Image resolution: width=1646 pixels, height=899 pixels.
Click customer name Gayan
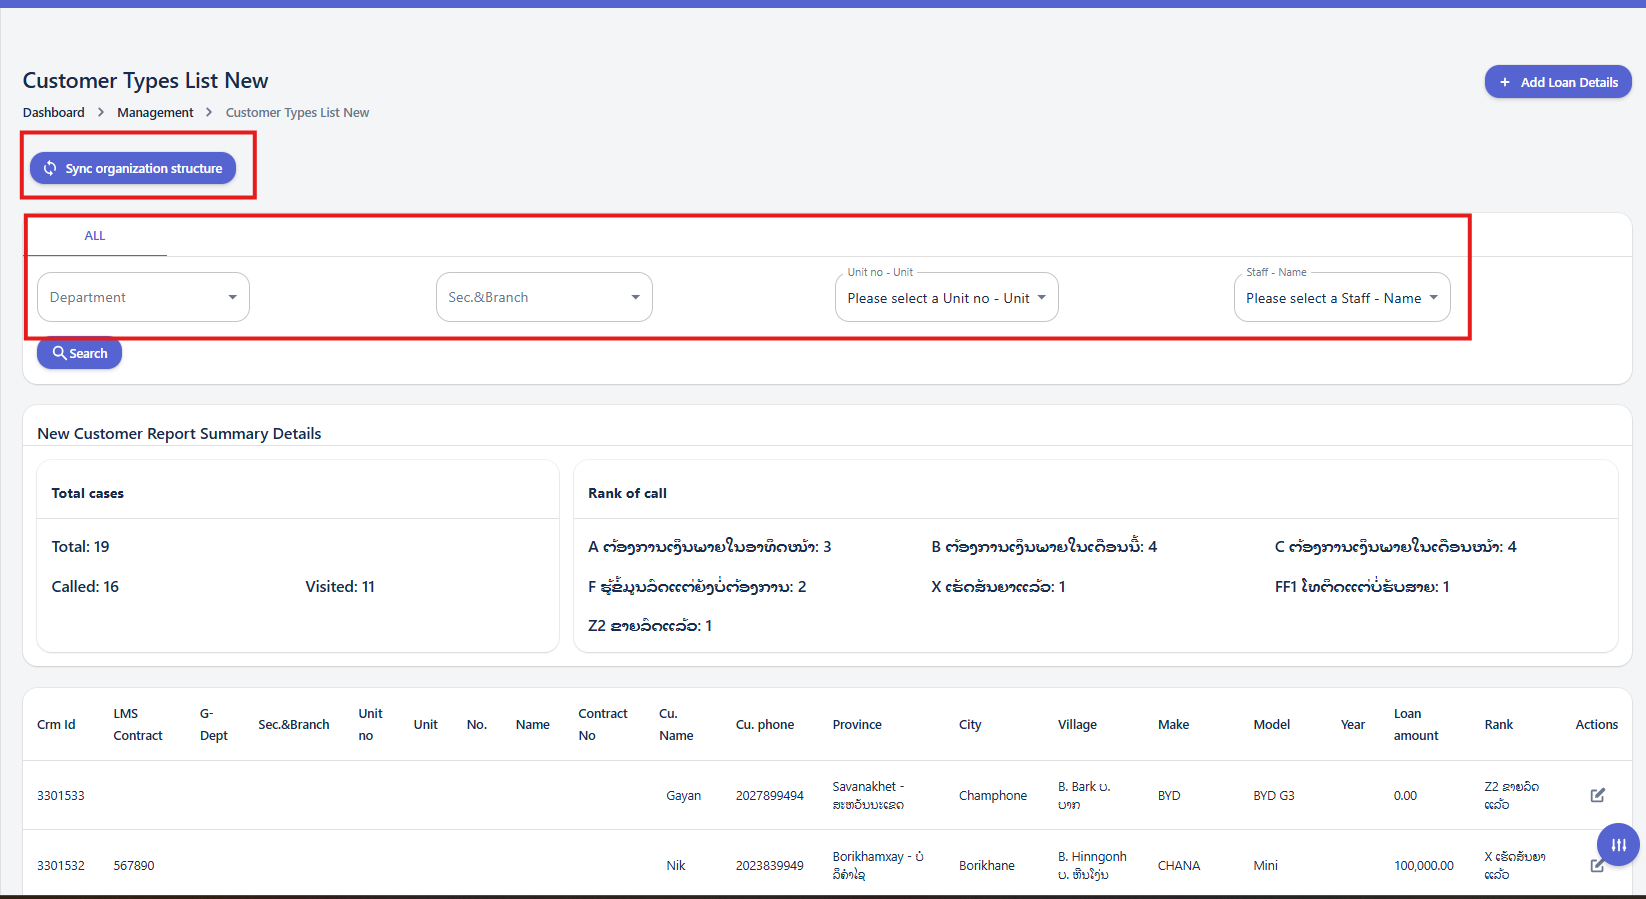pos(684,796)
